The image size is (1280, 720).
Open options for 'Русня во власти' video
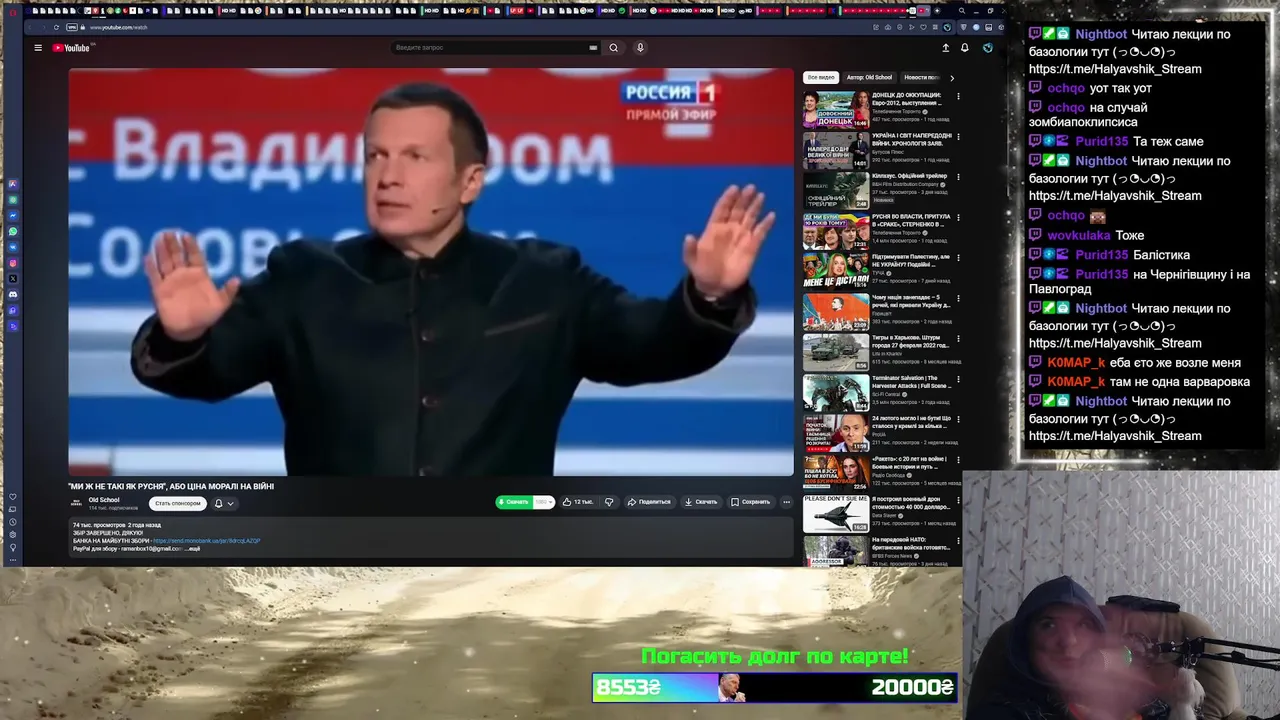point(958,218)
